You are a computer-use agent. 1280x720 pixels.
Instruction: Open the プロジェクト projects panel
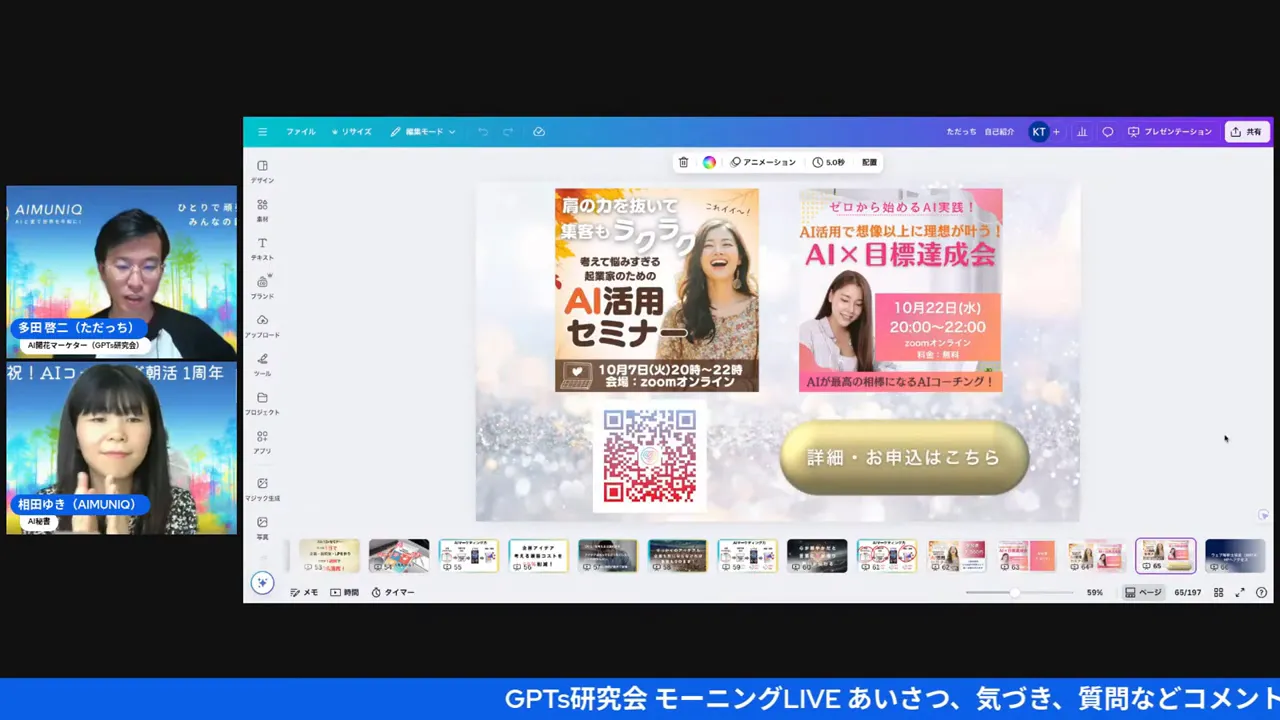(262, 403)
